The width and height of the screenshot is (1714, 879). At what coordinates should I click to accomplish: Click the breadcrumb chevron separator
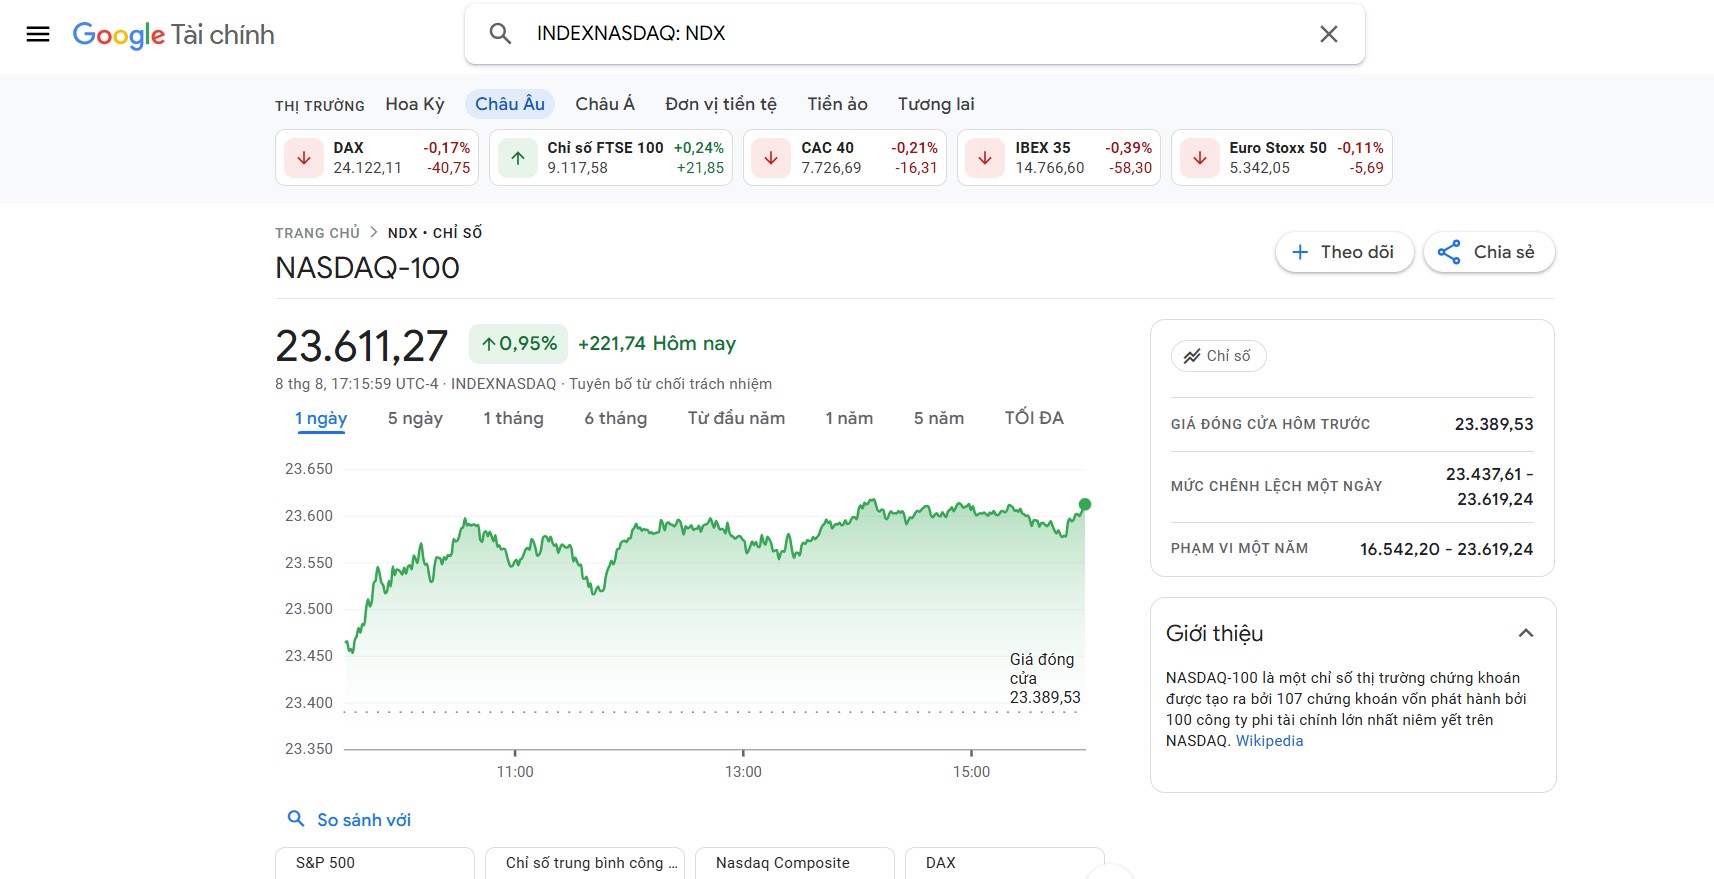point(374,233)
